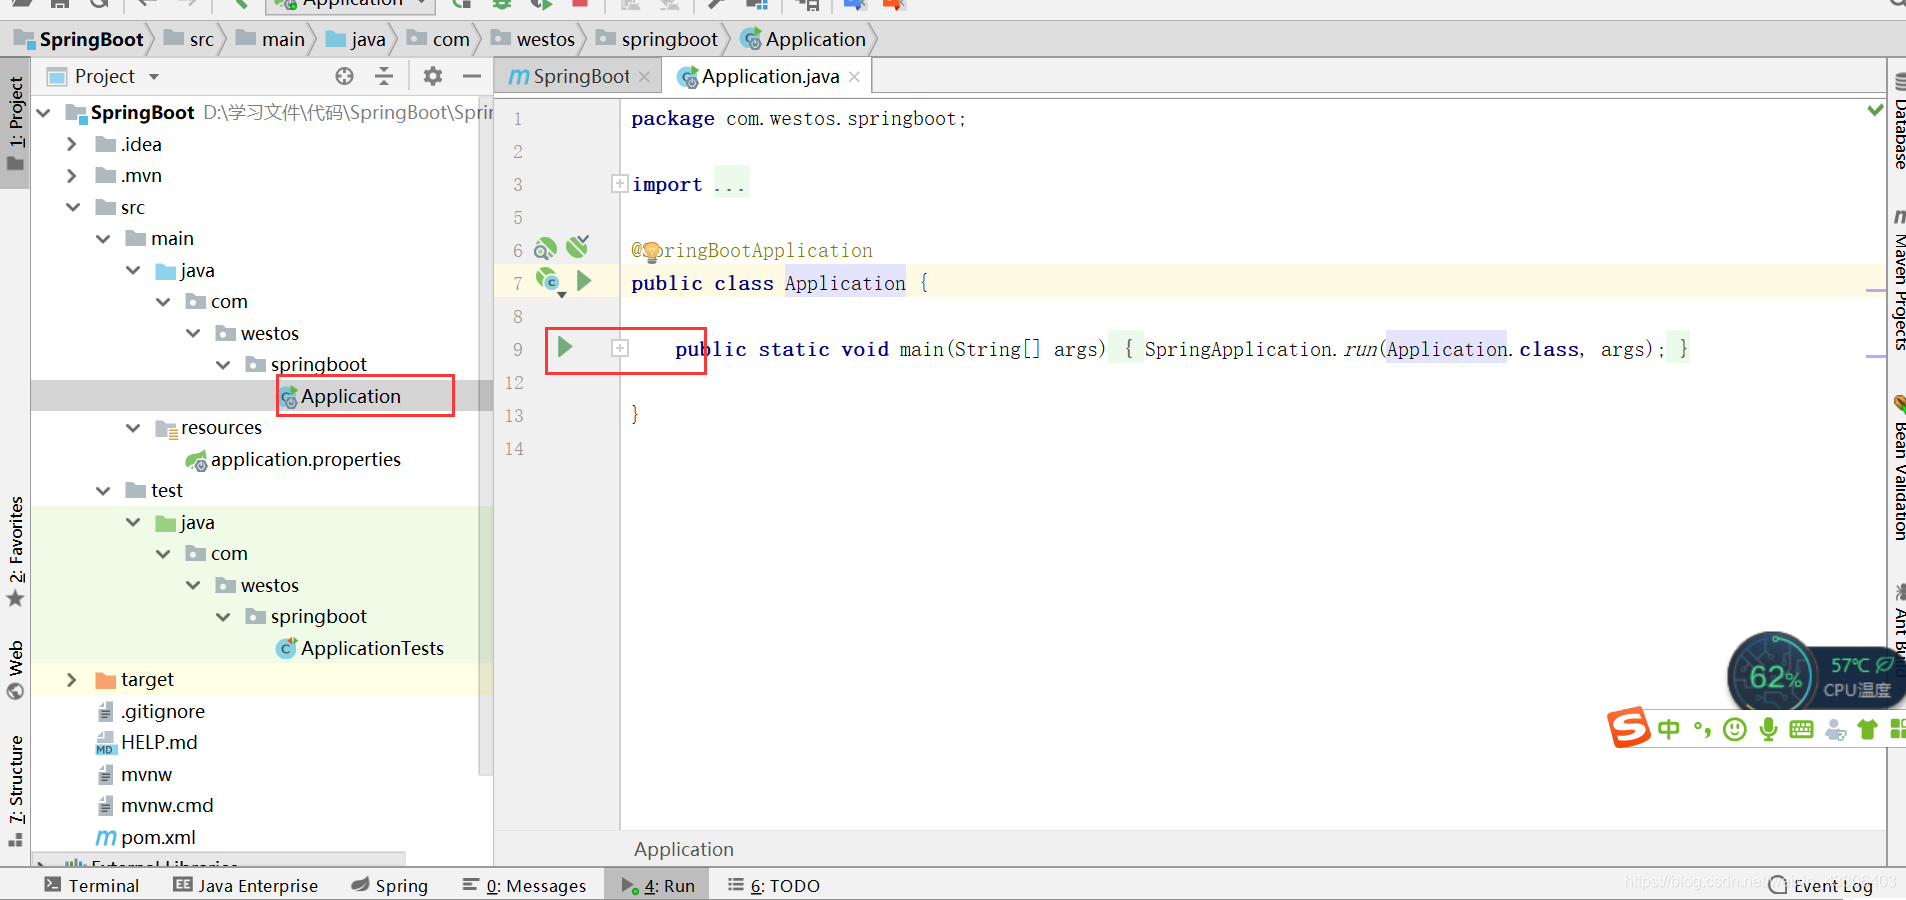Hide the Project panel with minus icon
This screenshot has width=1906, height=900.
(472, 76)
